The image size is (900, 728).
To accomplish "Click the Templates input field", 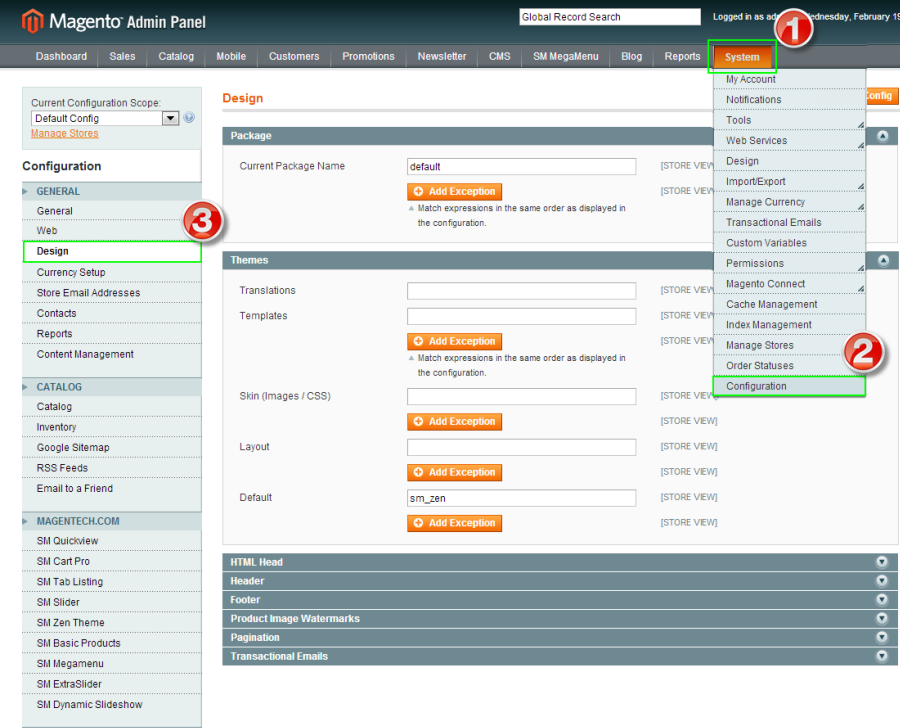I will tap(521, 316).
